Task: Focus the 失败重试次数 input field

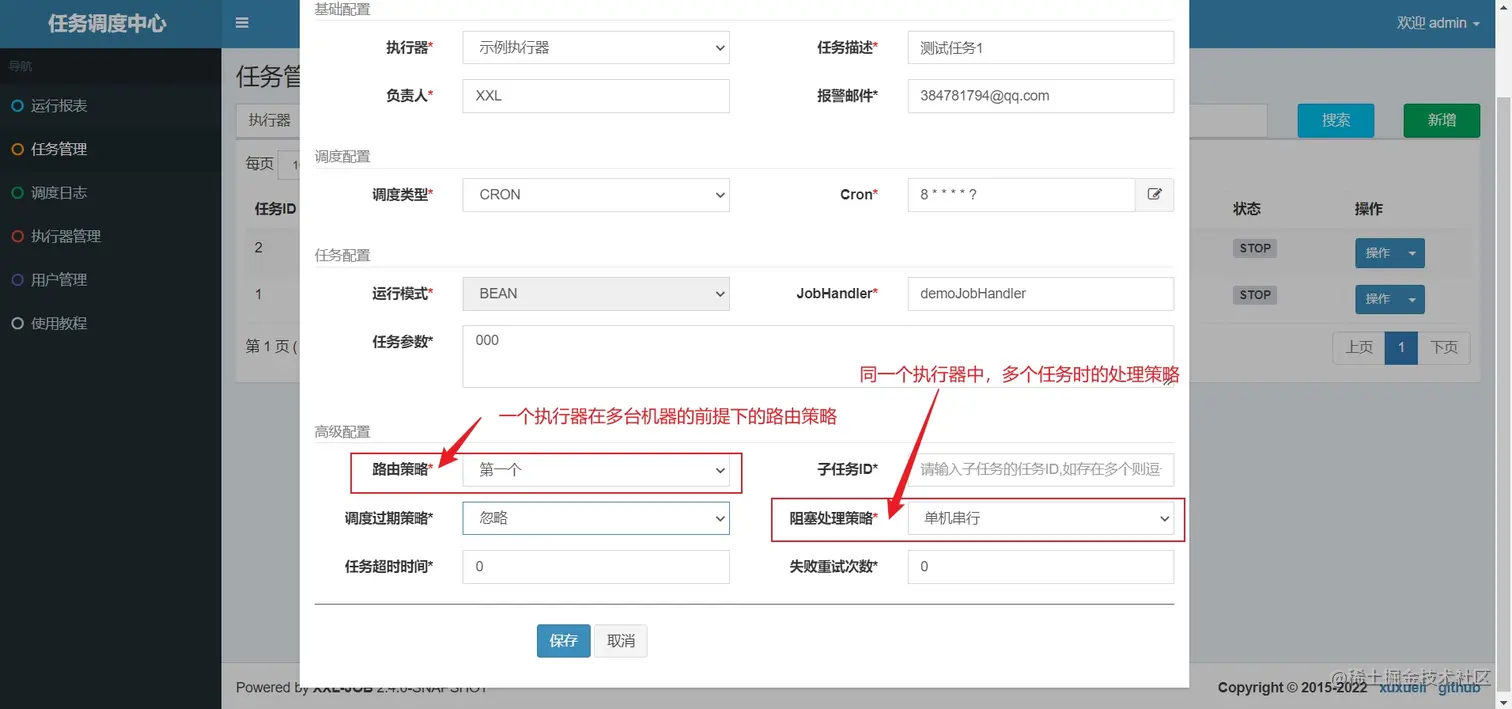Action: click(x=1041, y=567)
